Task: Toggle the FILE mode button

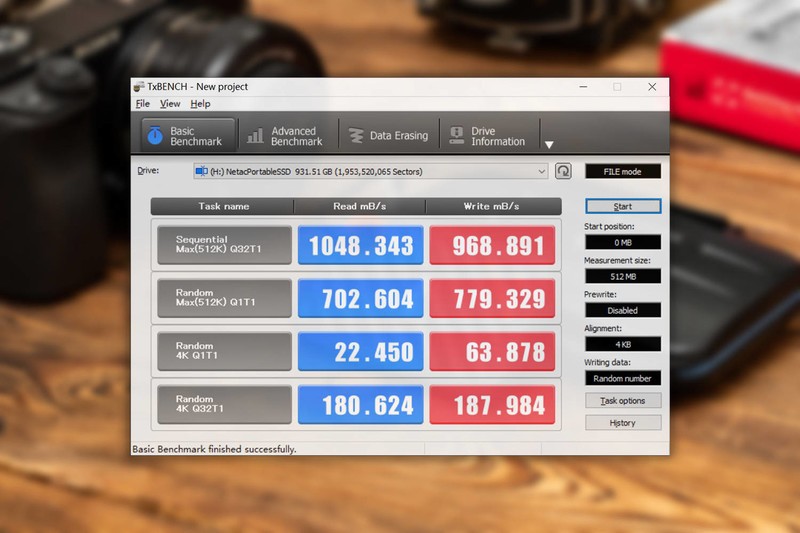Action: (x=622, y=171)
